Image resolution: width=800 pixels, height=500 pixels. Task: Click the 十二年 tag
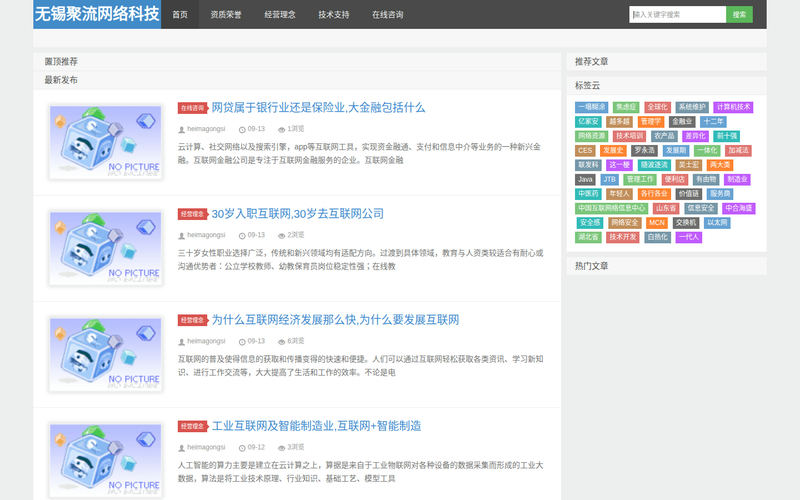[x=713, y=121]
